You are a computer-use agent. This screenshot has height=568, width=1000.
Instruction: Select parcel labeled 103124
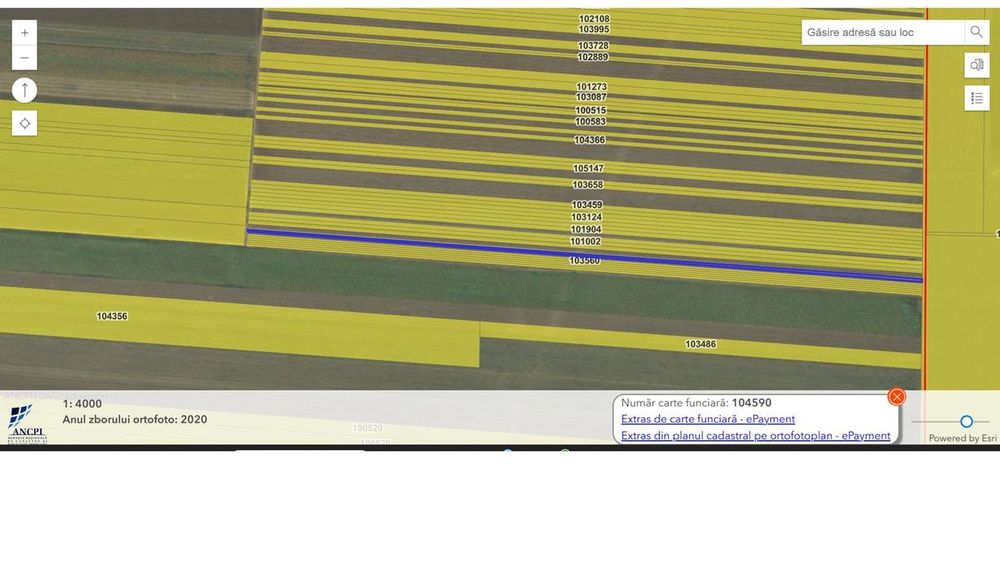pyautogui.click(x=586, y=217)
